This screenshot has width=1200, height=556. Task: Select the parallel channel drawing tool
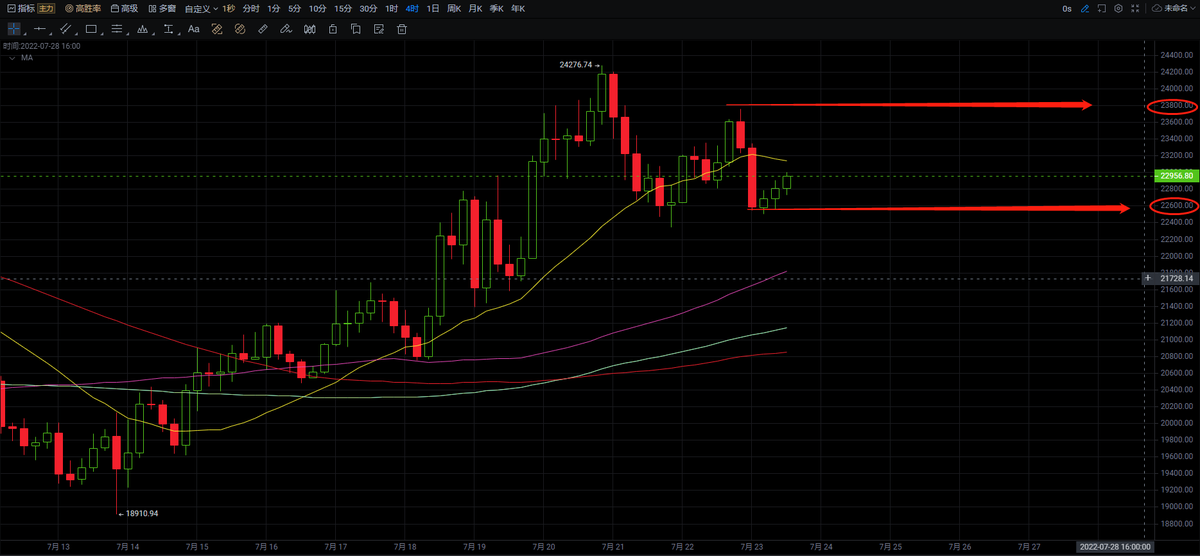tap(65, 29)
